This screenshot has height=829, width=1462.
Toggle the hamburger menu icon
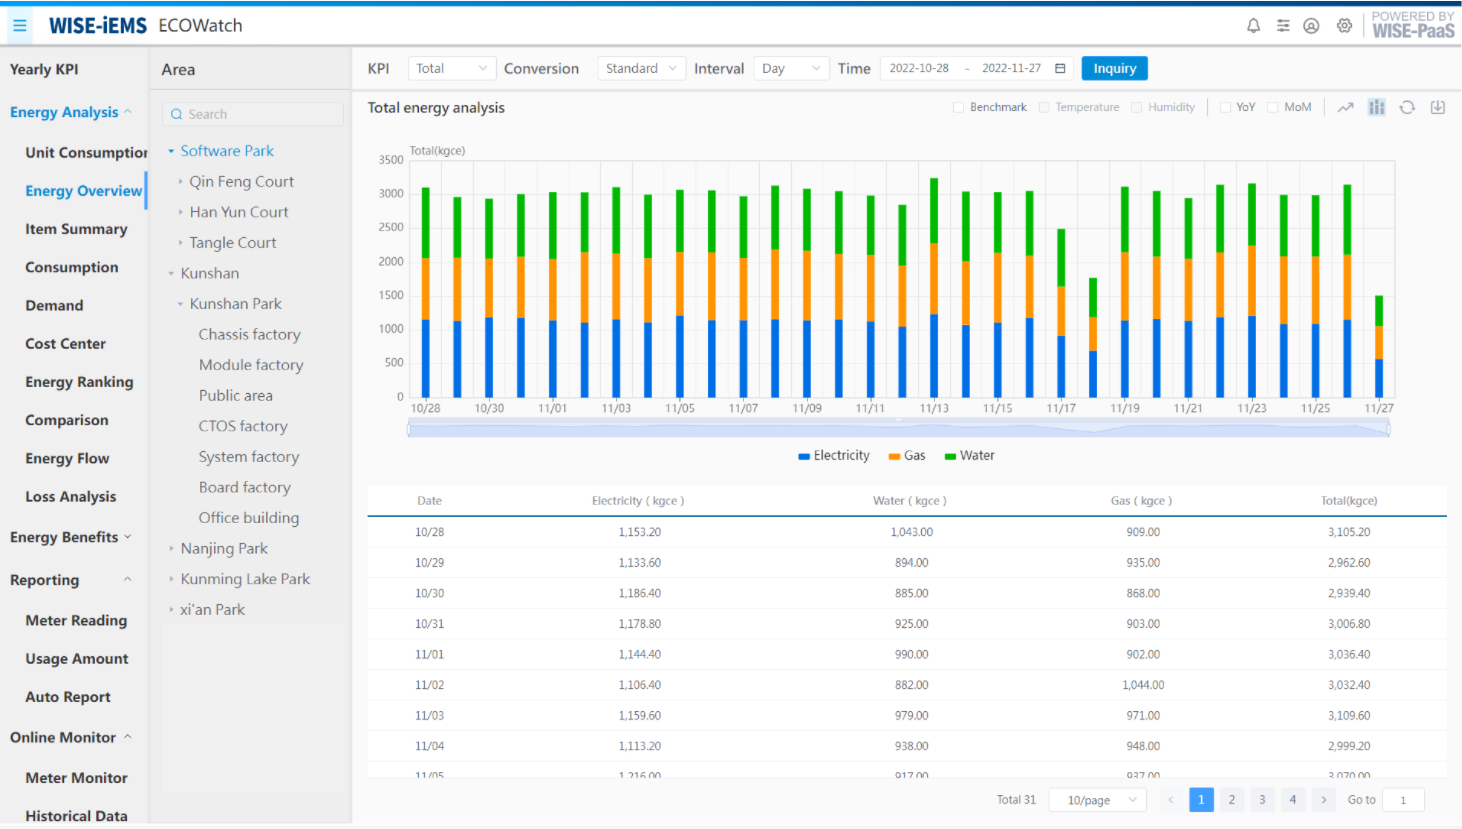(19, 25)
